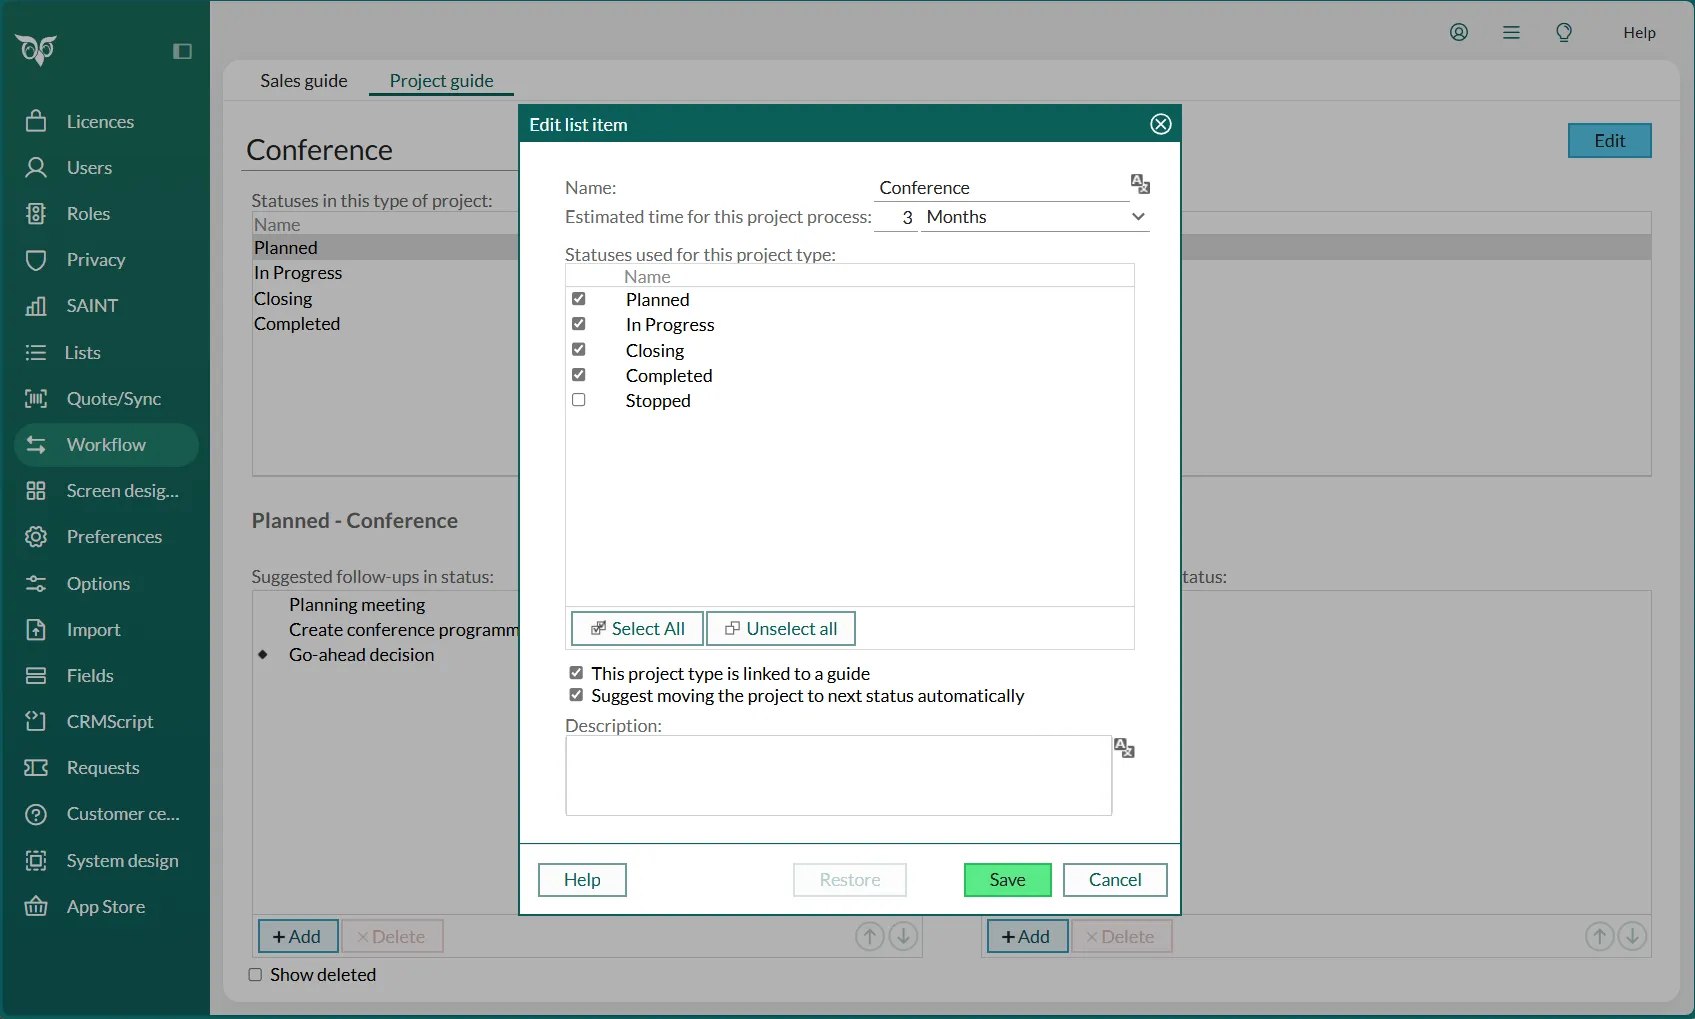
Task: Click the translate icon beside Description box
Action: (x=1124, y=748)
